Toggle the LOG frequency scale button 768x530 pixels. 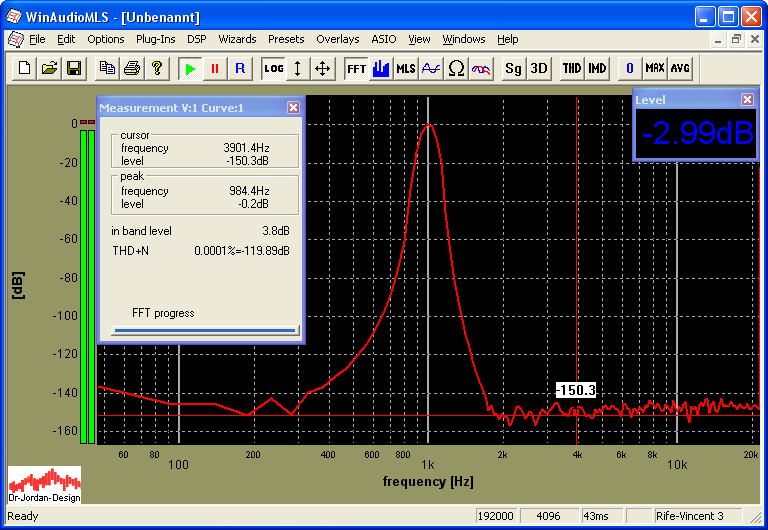pos(273,68)
